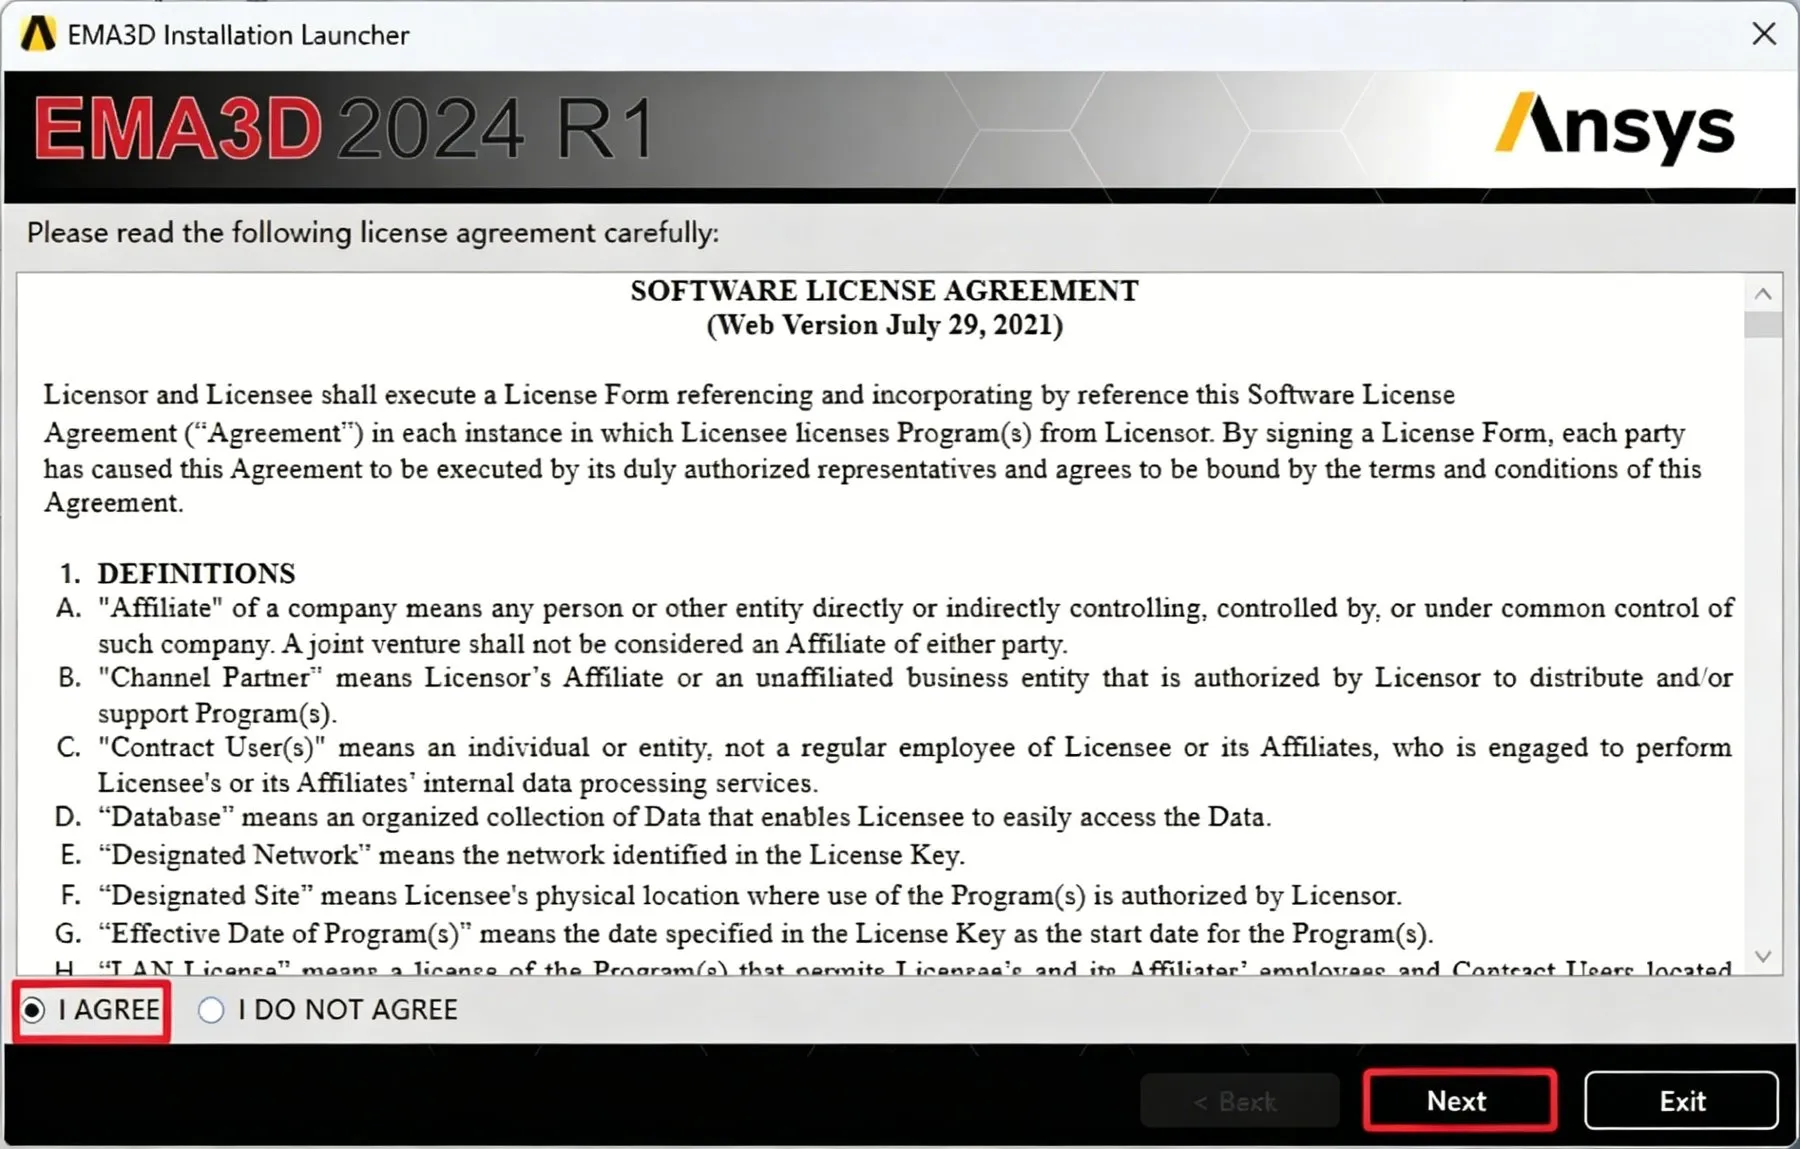Image resolution: width=1800 pixels, height=1149 pixels.
Task: Click the Ansys logo in the banner
Action: (x=1615, y=129)
